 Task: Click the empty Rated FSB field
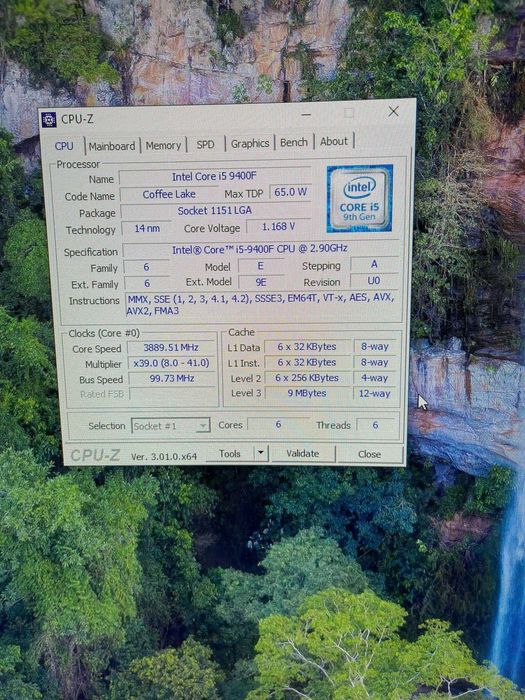172,394
